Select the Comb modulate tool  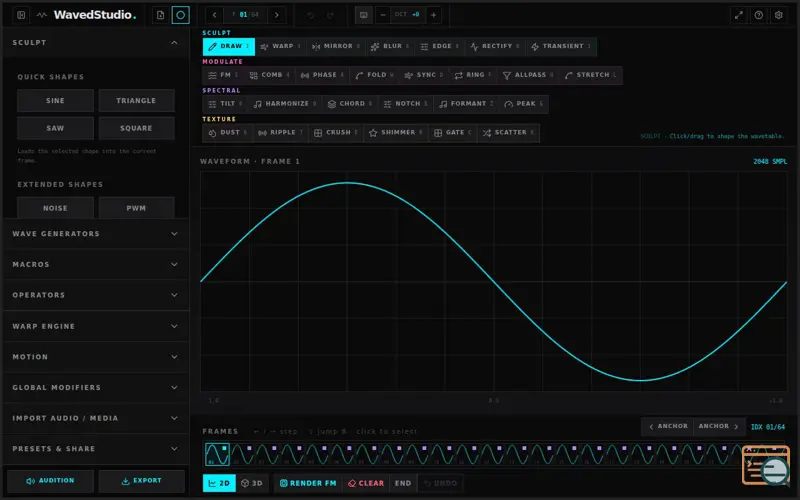coord(269,75)
